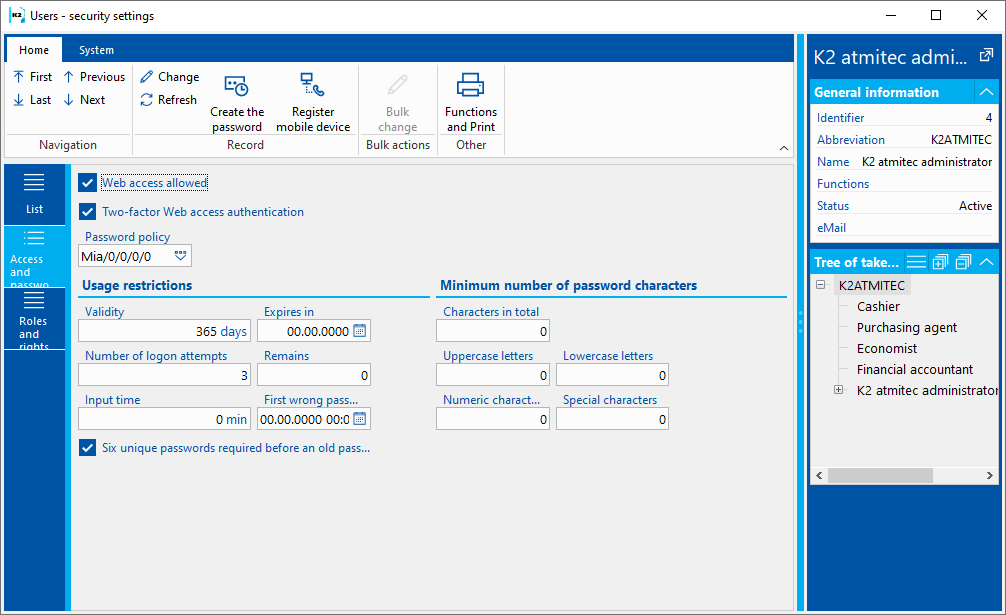1006x615 pixels.
Task: Click the Input time field
Action: 164,419
